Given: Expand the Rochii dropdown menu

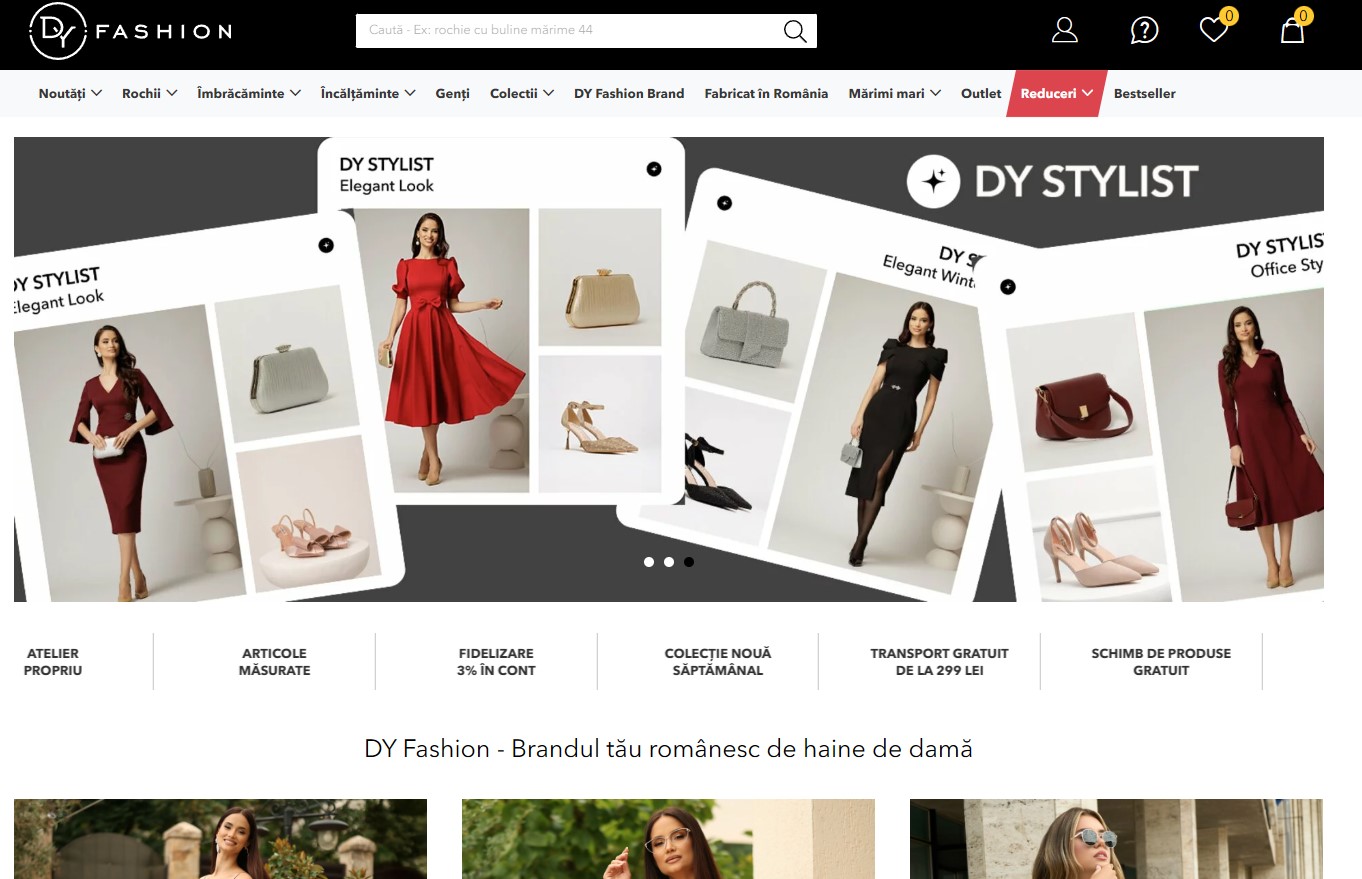Looking at the screenshot, I should click(150, 93).
